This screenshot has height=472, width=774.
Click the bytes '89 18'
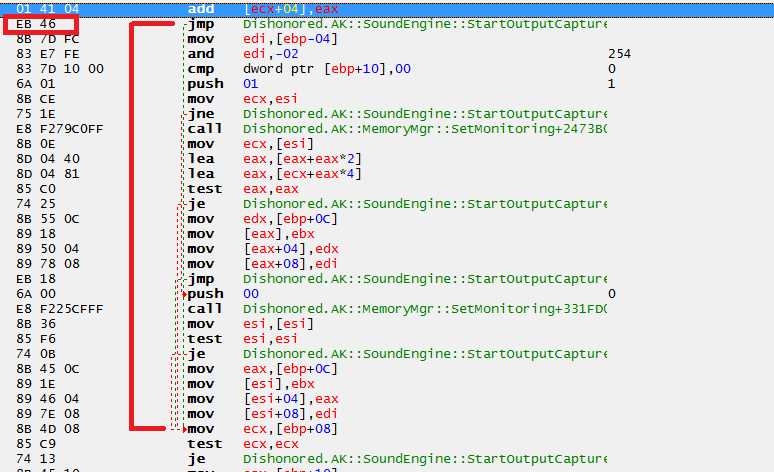pyautogui.click(x=36, y=234)
